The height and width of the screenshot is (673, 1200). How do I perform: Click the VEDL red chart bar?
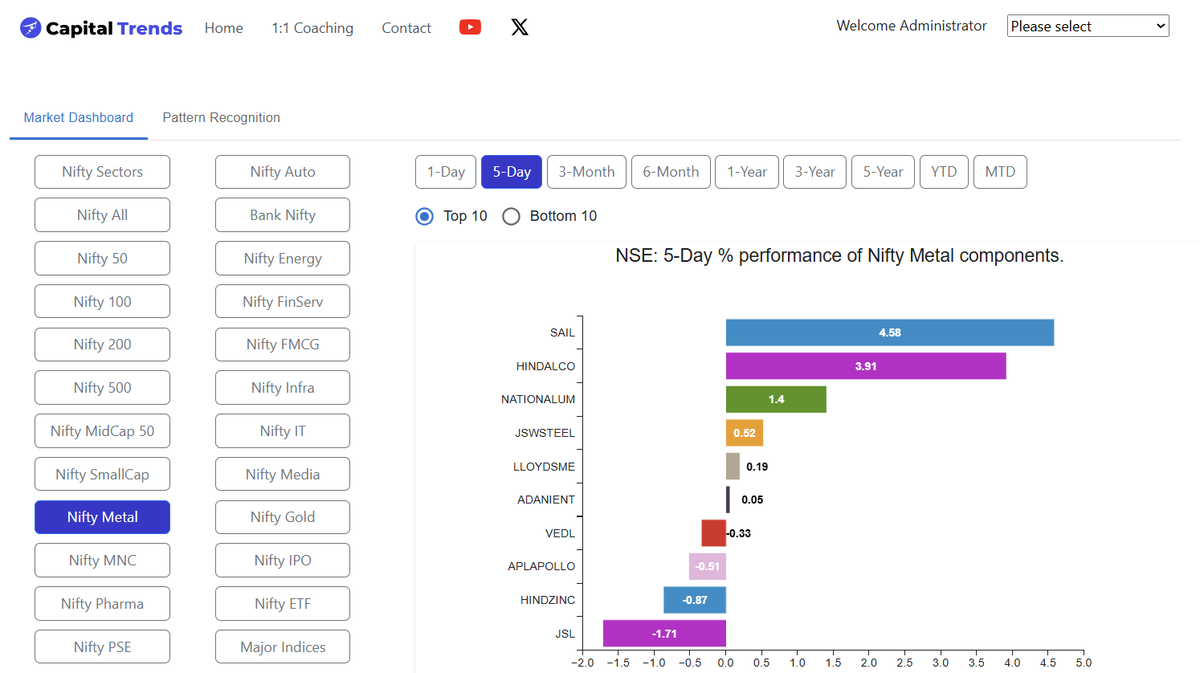[714, 533]
